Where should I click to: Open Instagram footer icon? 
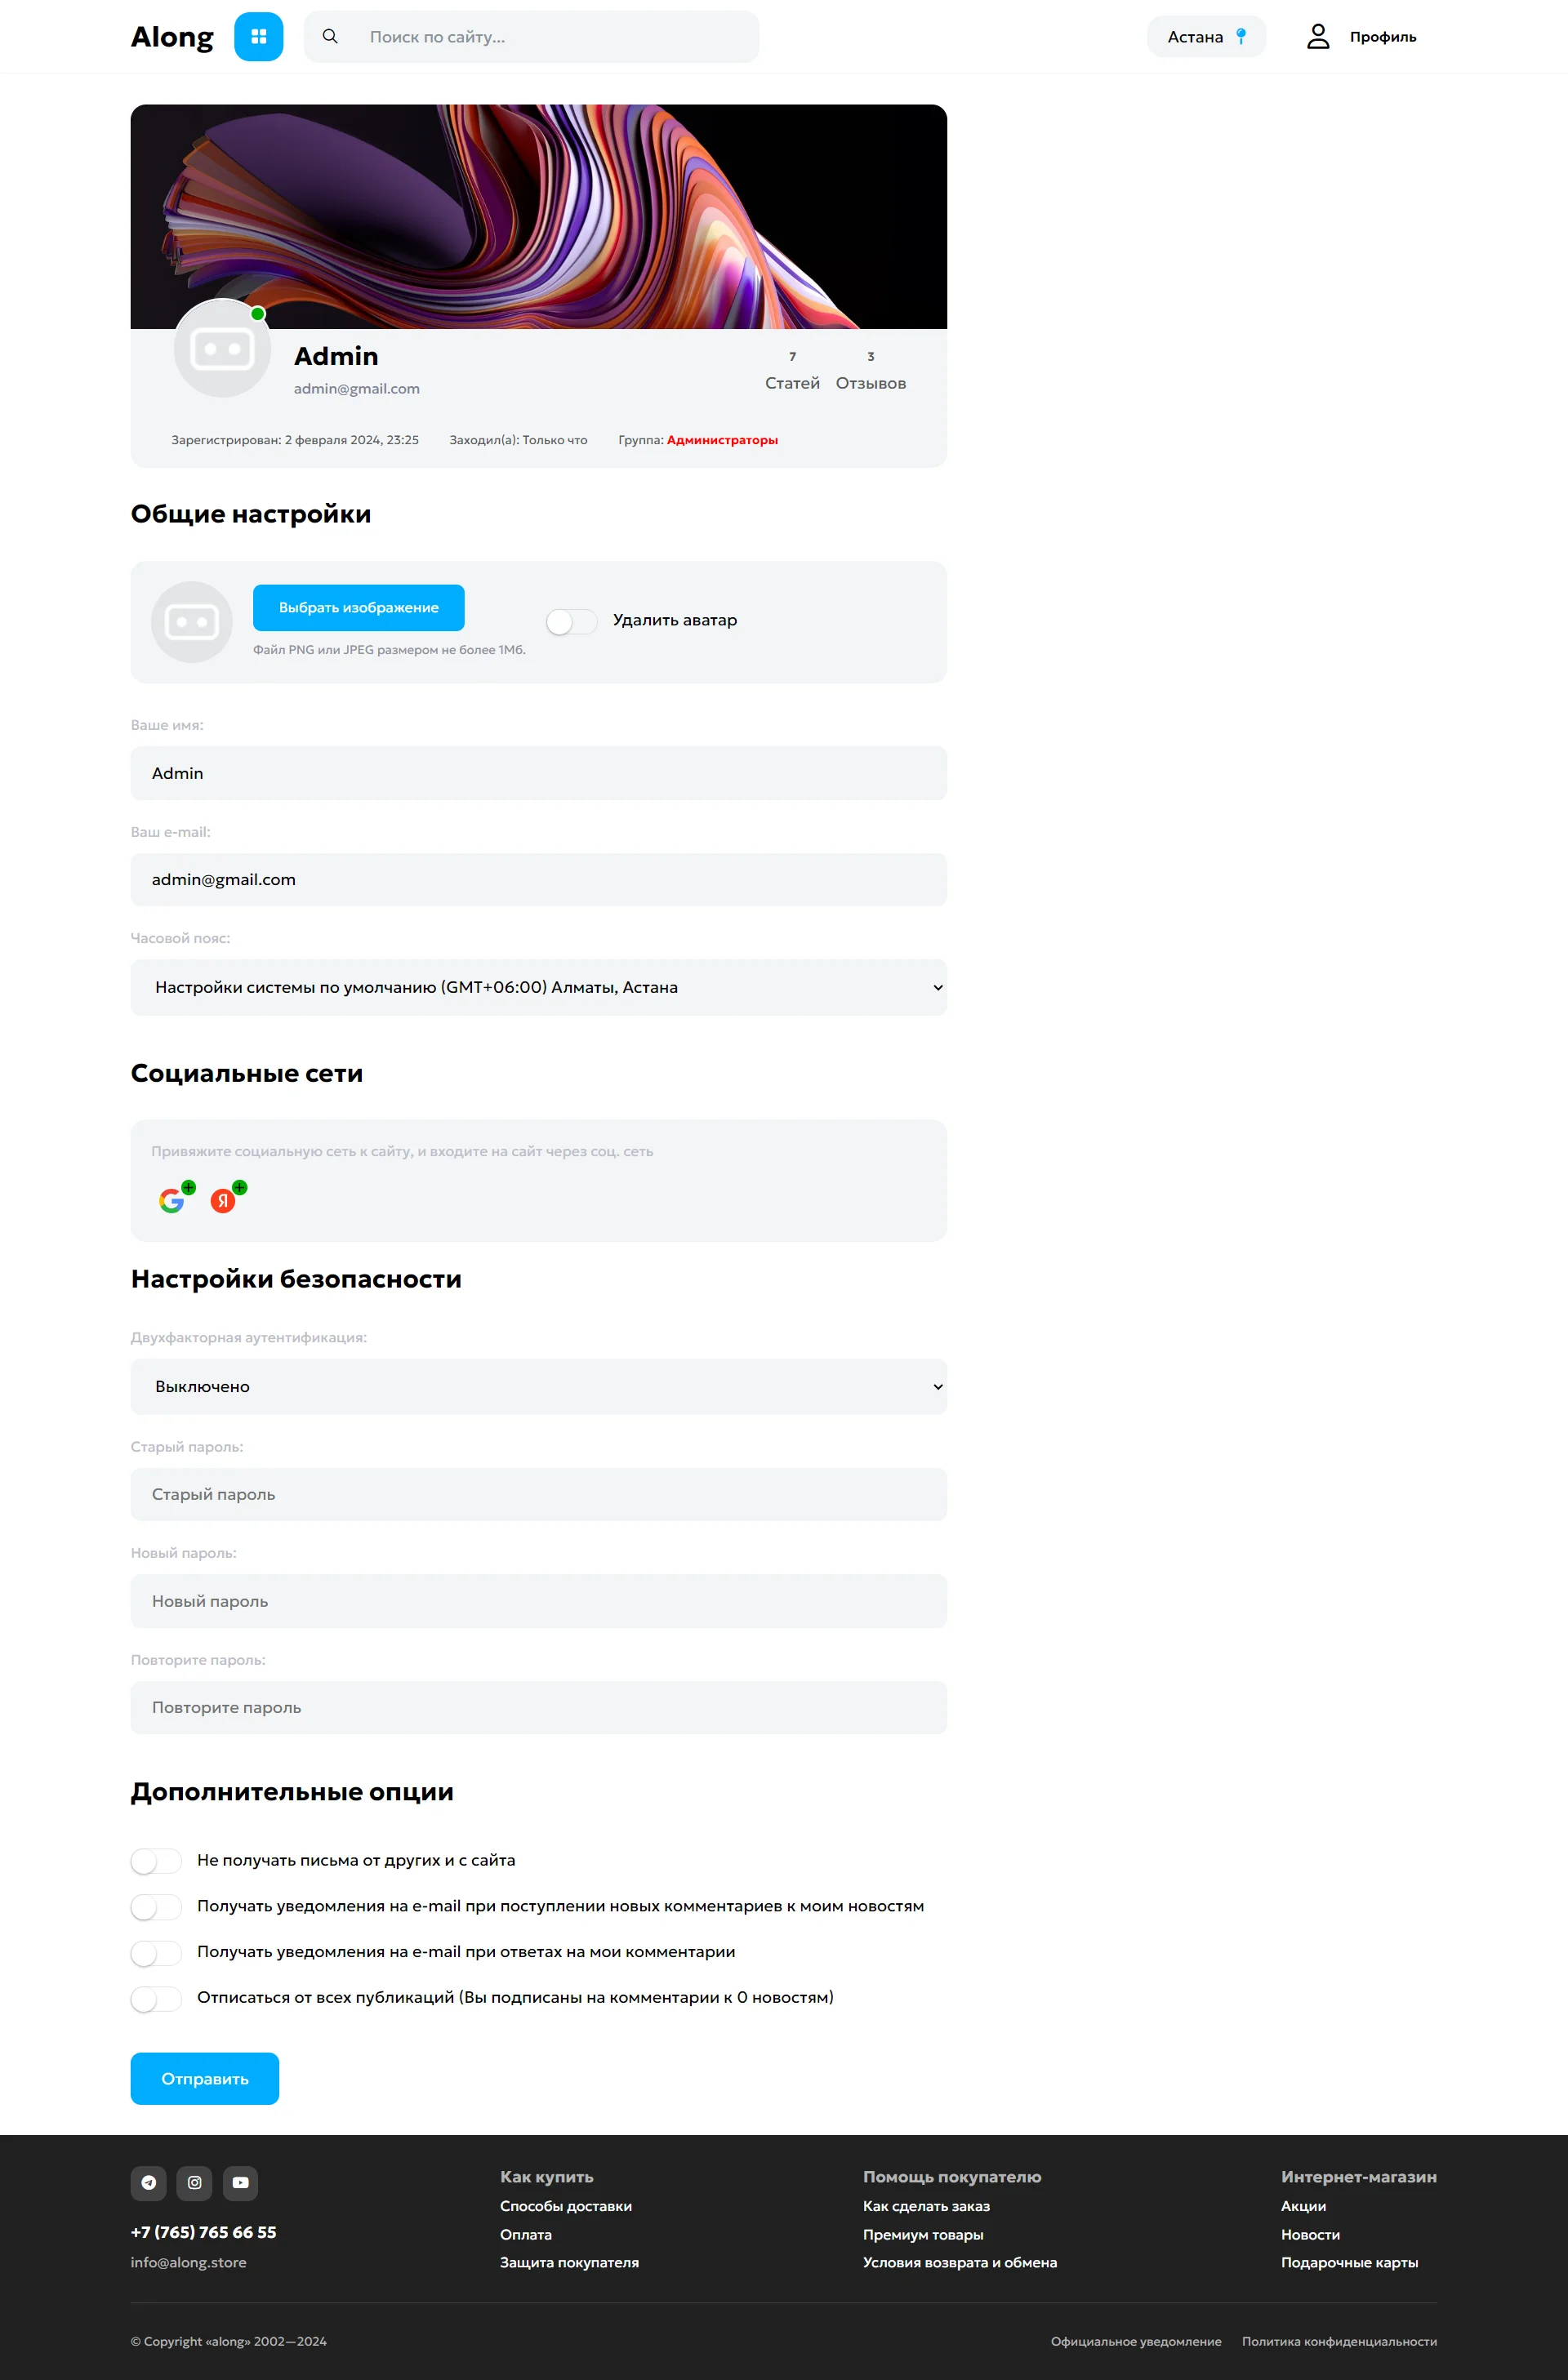(x=194, y=2182)
